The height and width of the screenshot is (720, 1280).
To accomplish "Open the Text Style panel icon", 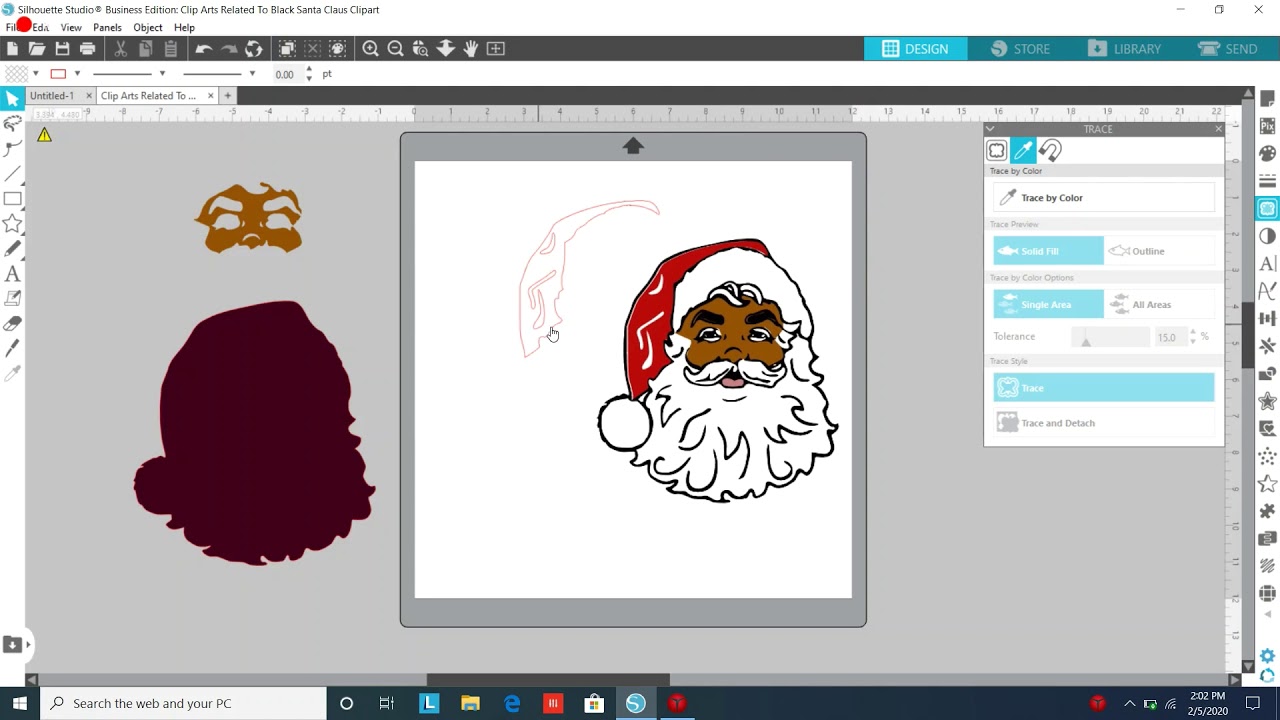I will coord(1268,264).
